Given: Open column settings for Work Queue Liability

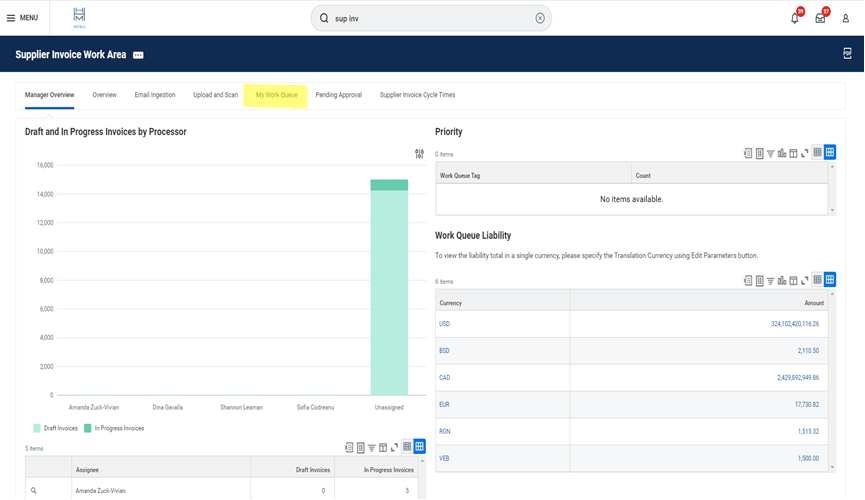Looking at the screenshot, I should tap(793, 281).
